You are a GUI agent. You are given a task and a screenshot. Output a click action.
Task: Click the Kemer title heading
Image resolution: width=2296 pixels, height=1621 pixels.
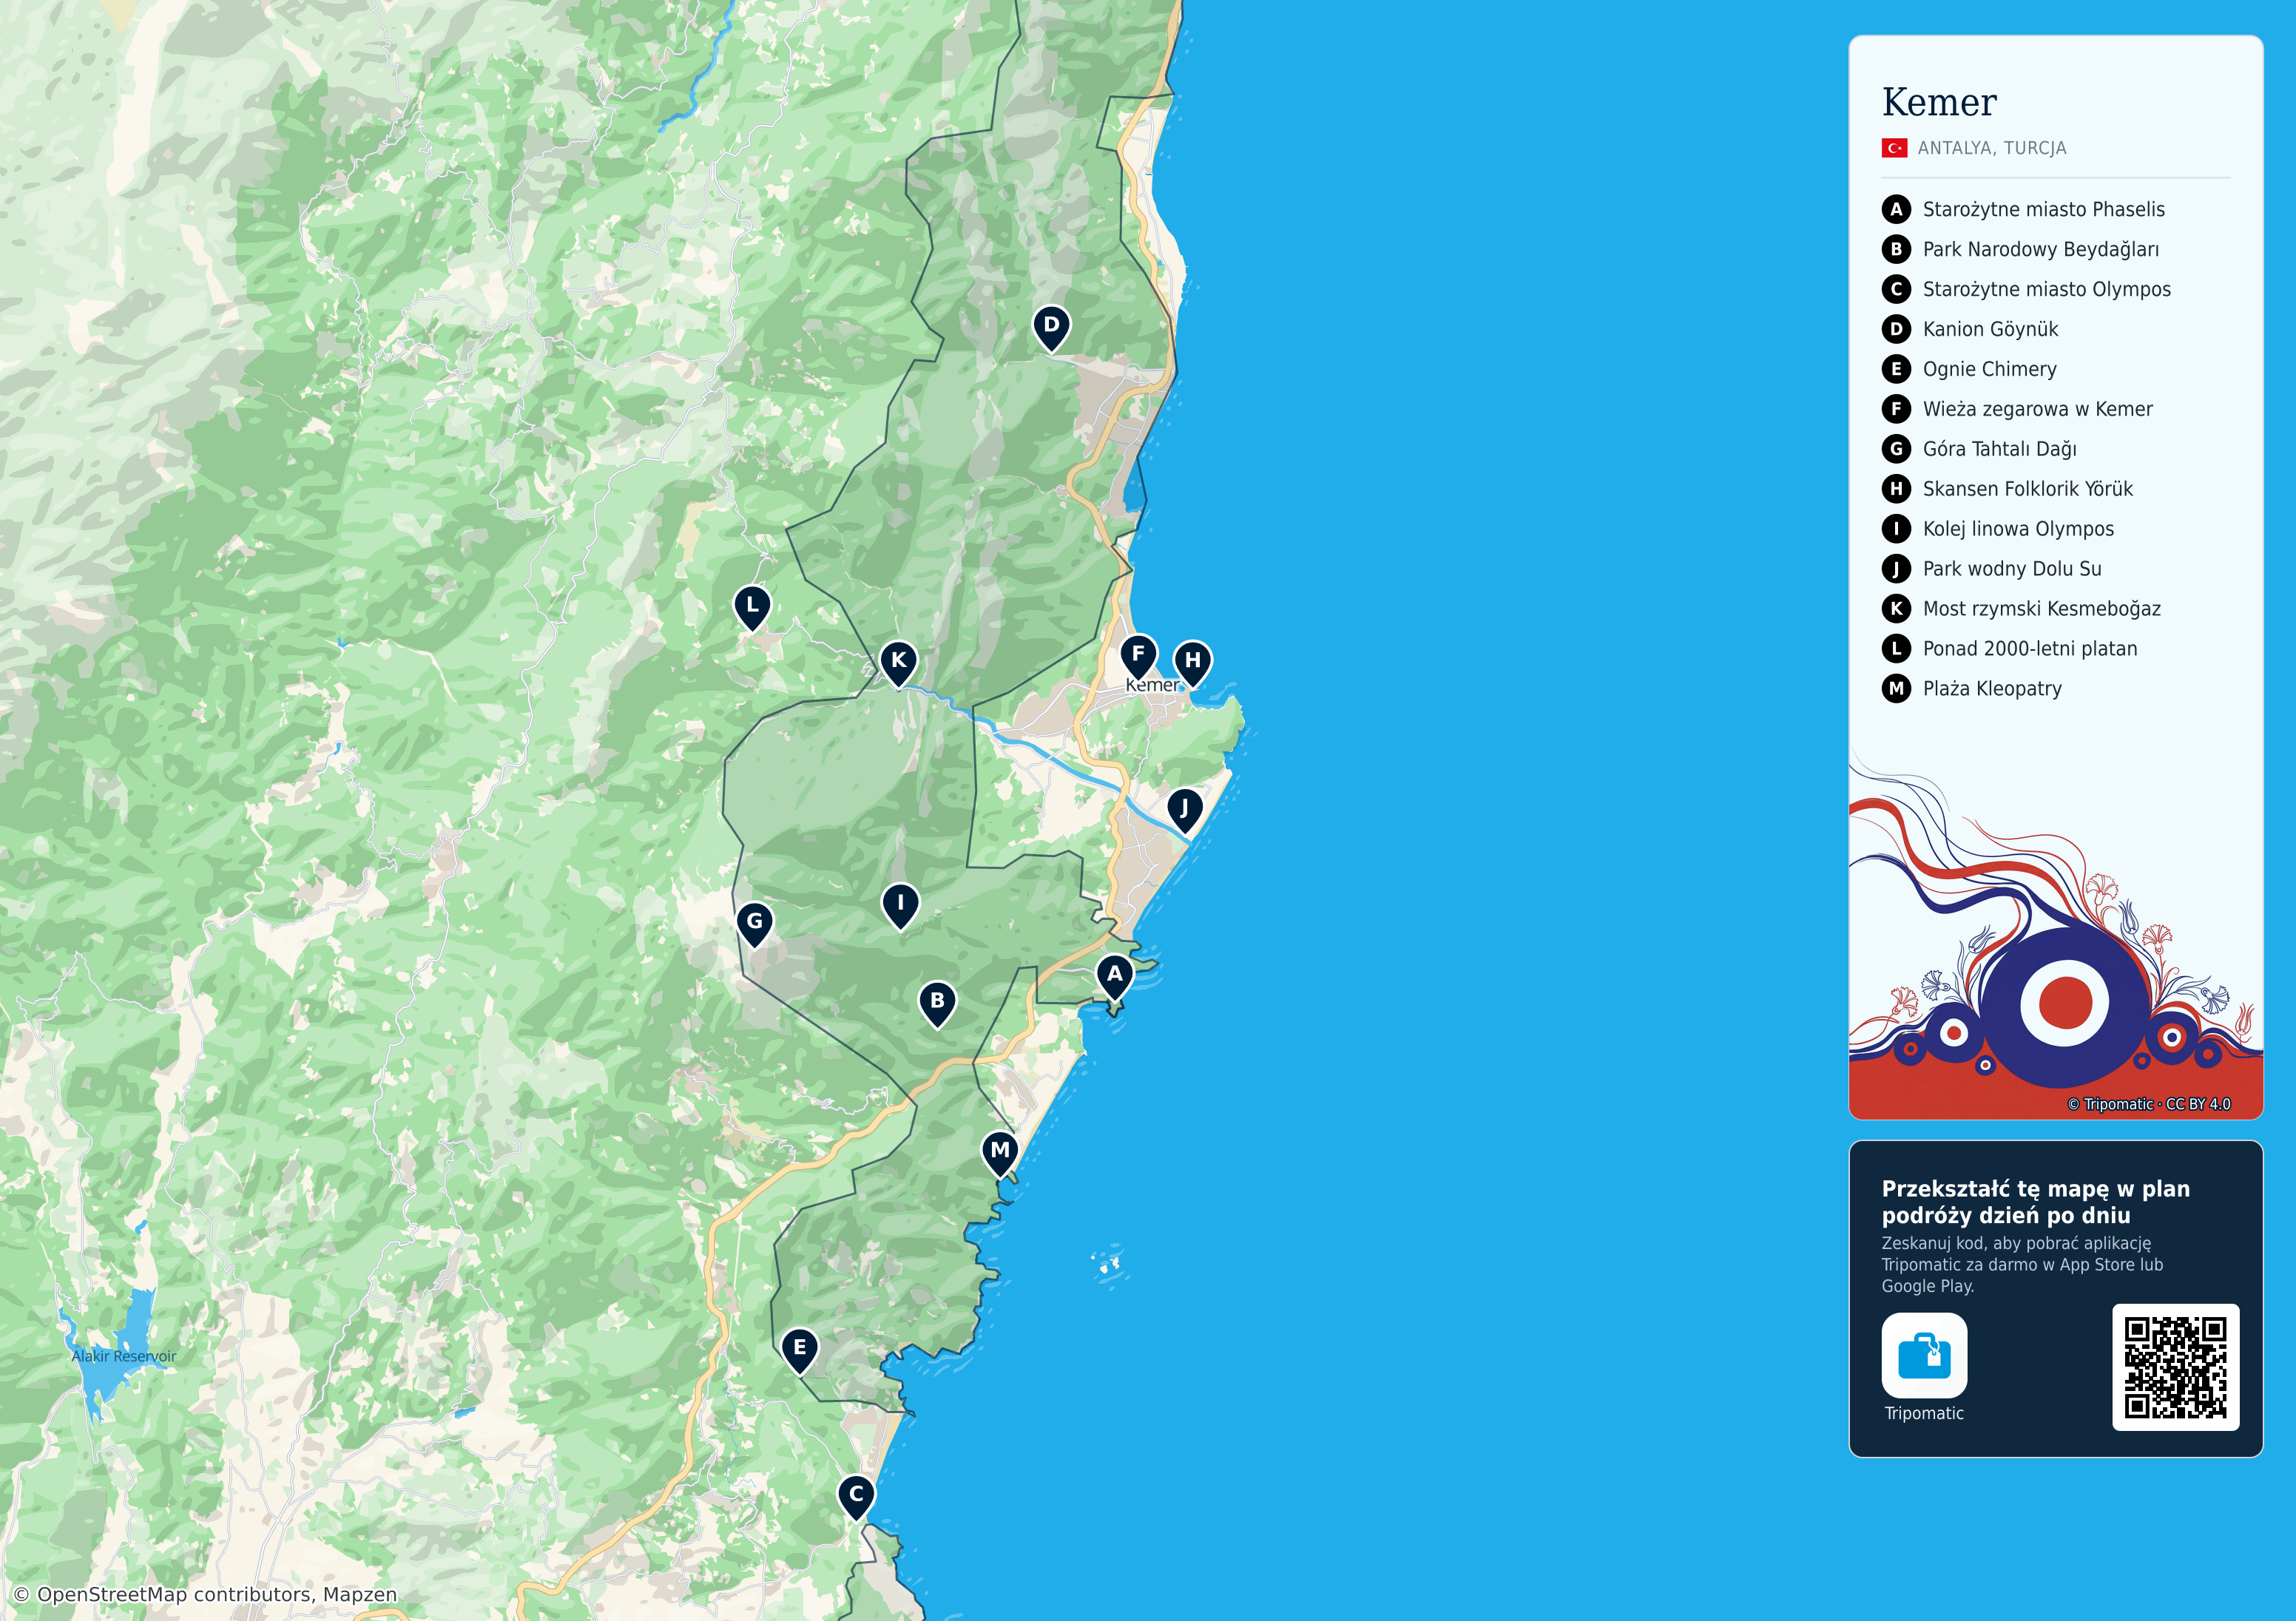[1939, 102]
